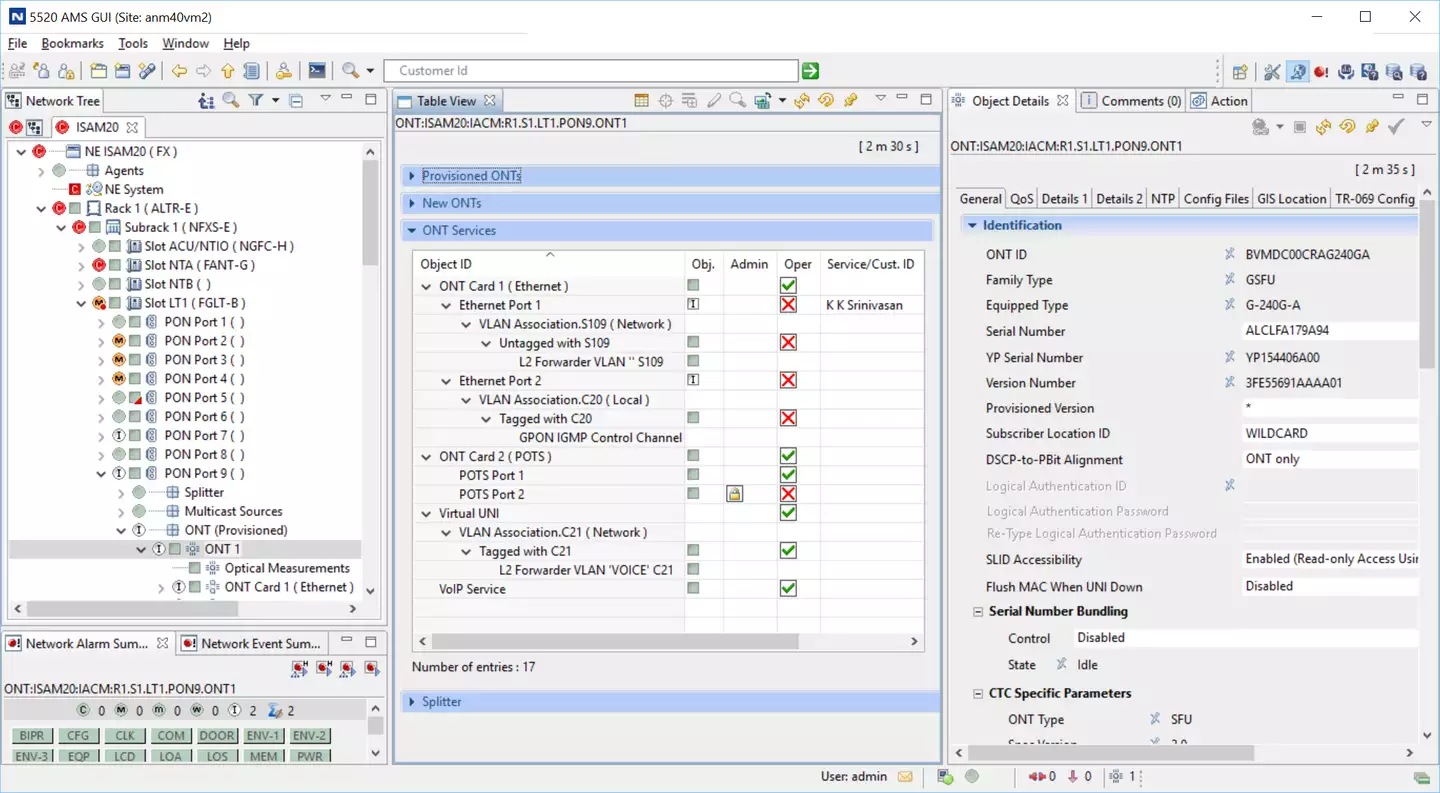
Task: Click the Serial Number field ALCLFA179A94
Action: point(1329,331)
